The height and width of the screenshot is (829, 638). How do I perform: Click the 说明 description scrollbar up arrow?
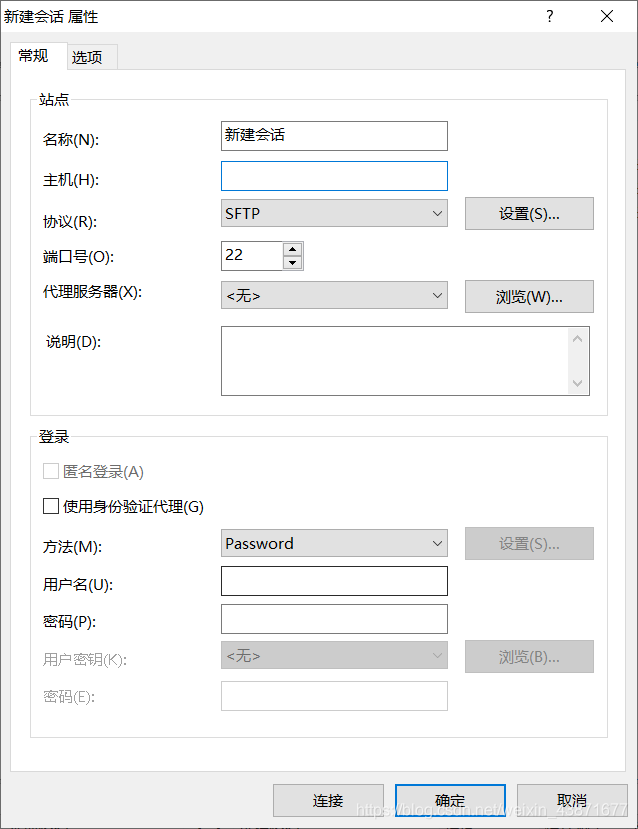pyautogui.click(x=578, y=338)
